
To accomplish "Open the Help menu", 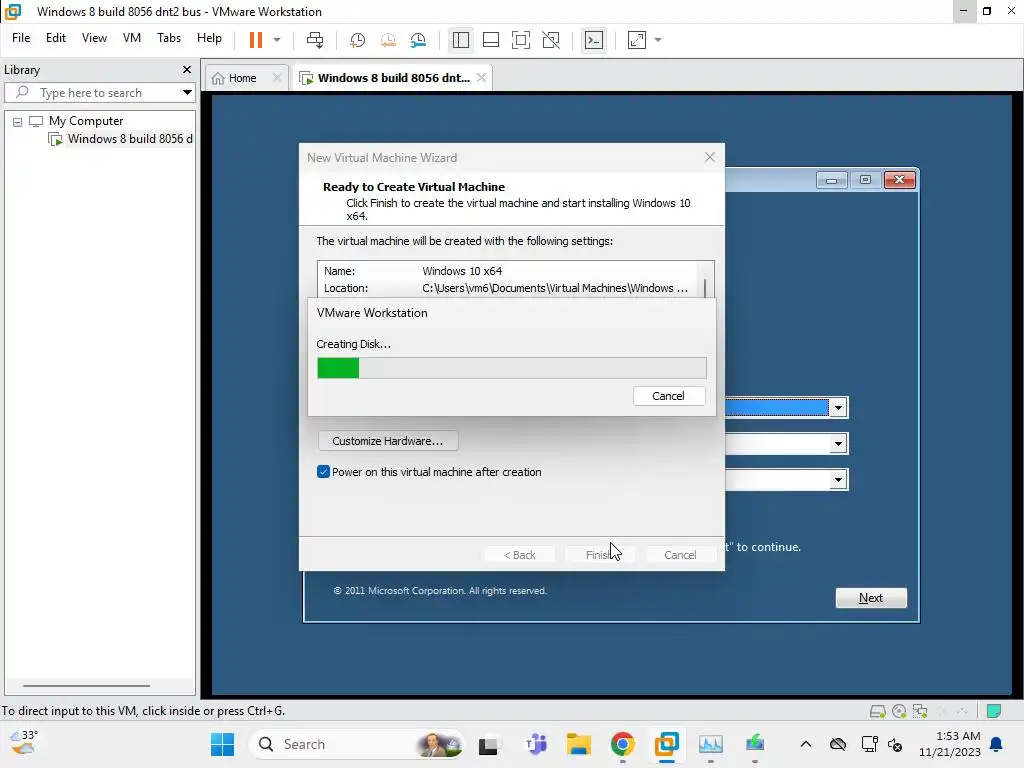I will click(209, 38).
